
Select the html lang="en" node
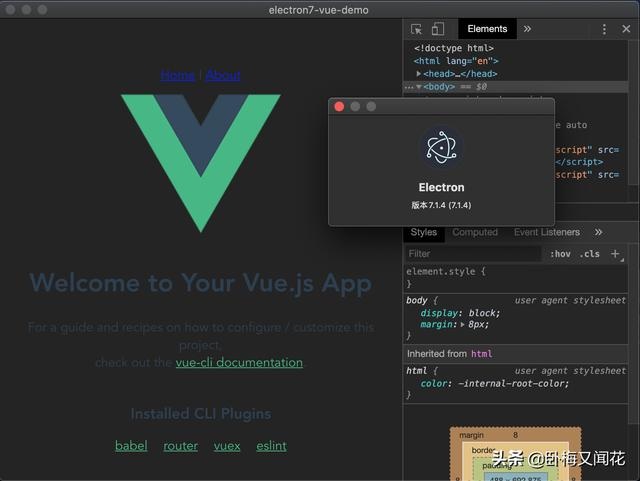click(456, 61)
